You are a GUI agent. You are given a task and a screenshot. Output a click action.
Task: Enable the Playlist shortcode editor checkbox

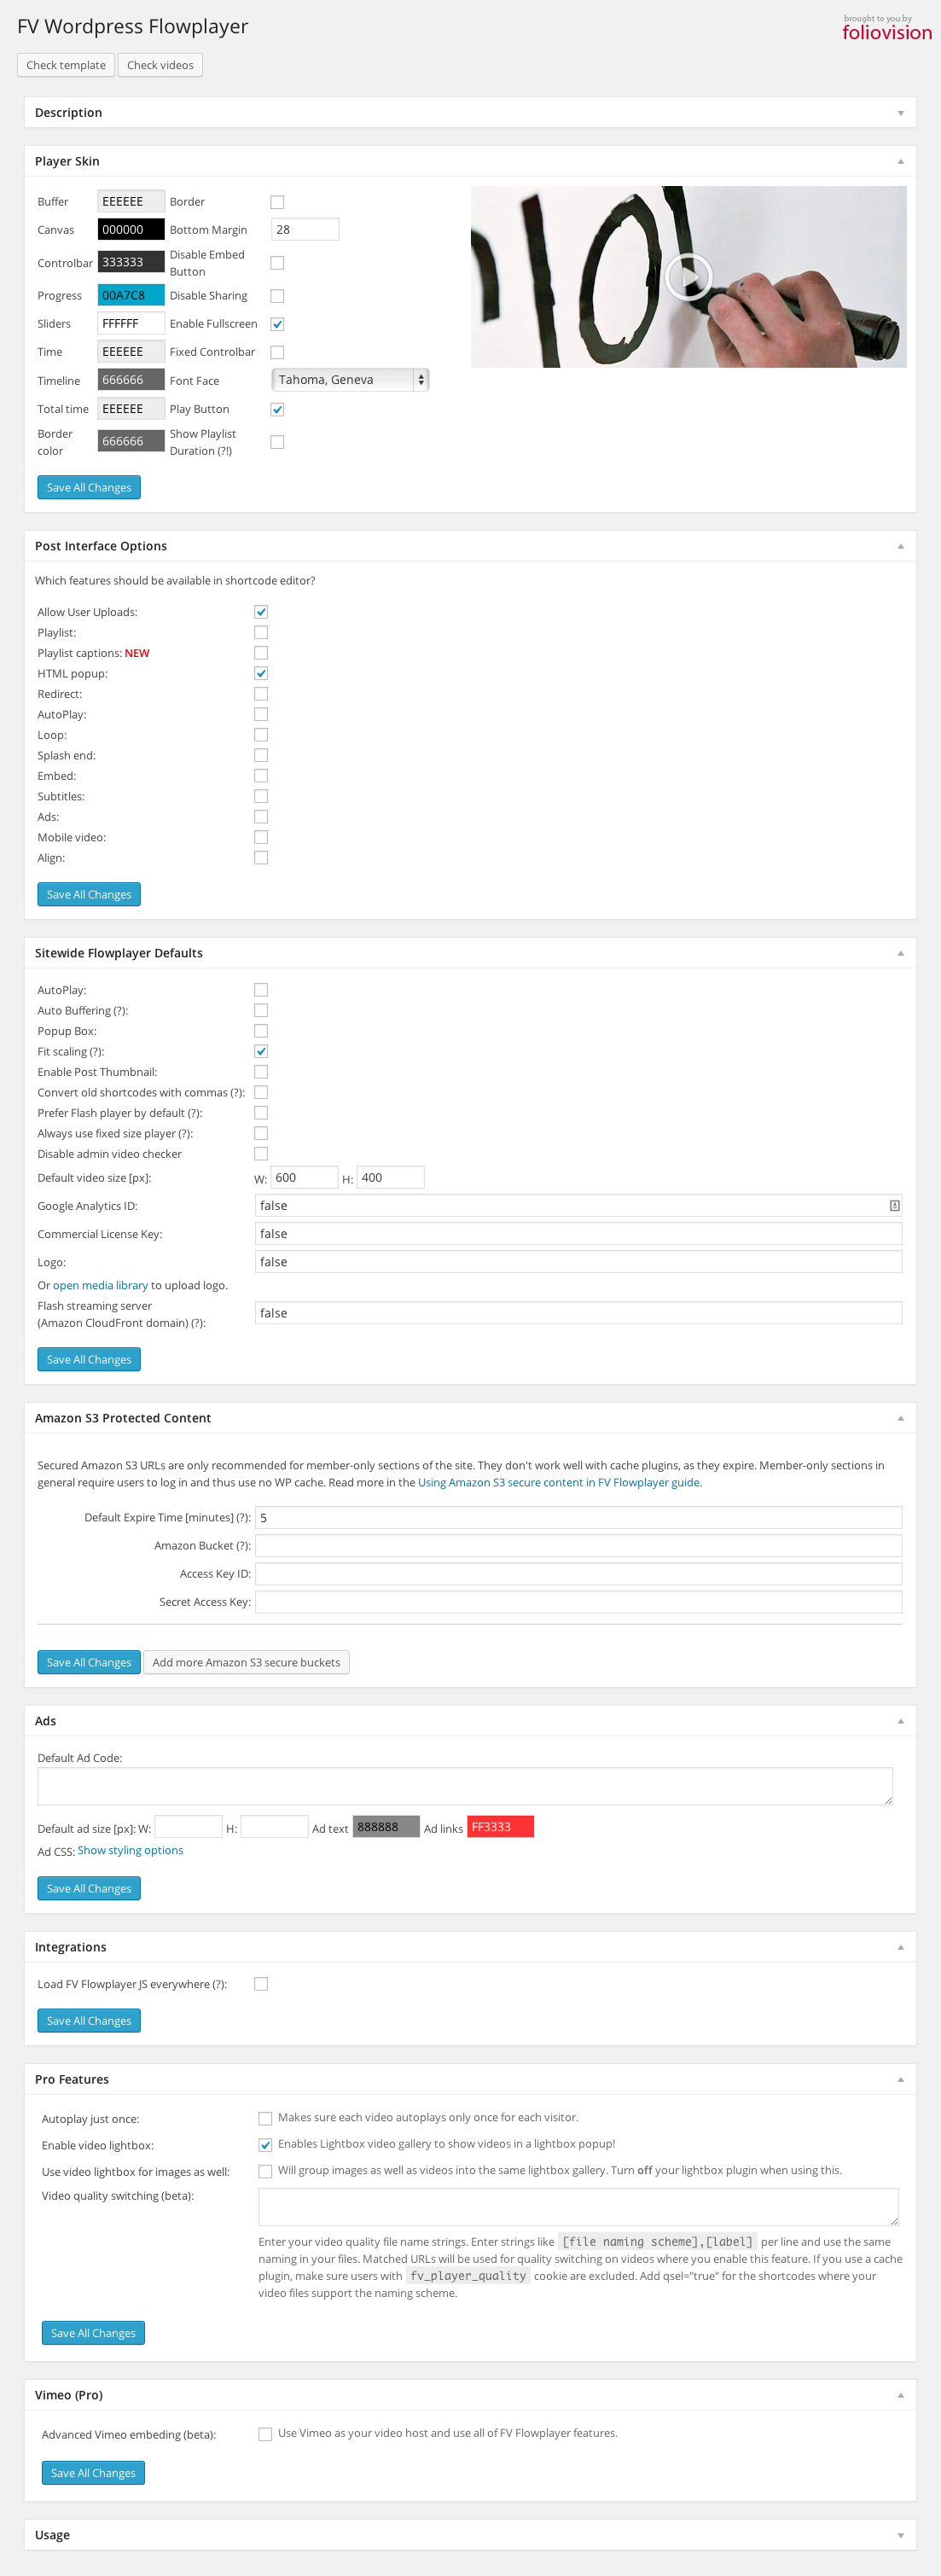261,632
